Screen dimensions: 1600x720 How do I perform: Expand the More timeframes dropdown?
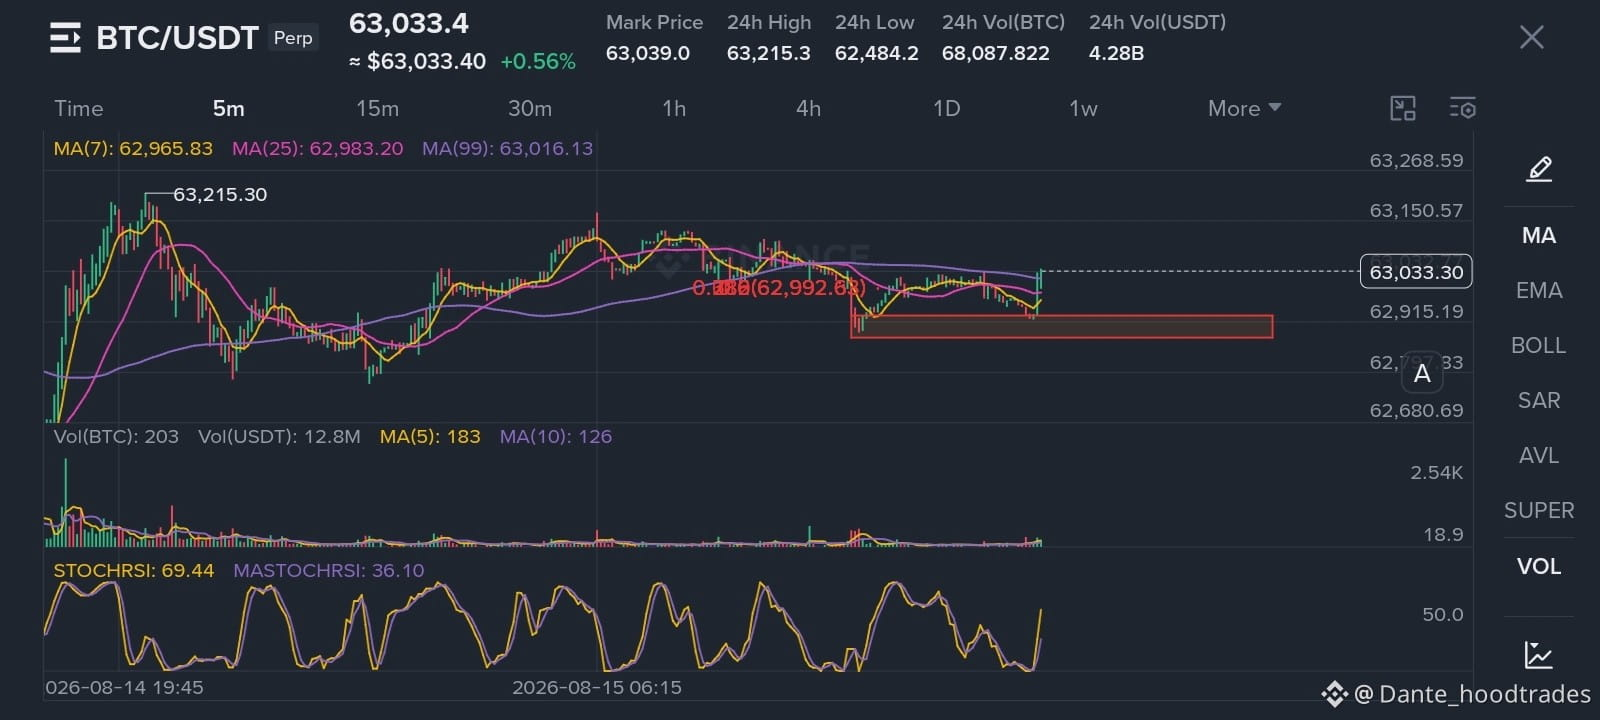1244,108
